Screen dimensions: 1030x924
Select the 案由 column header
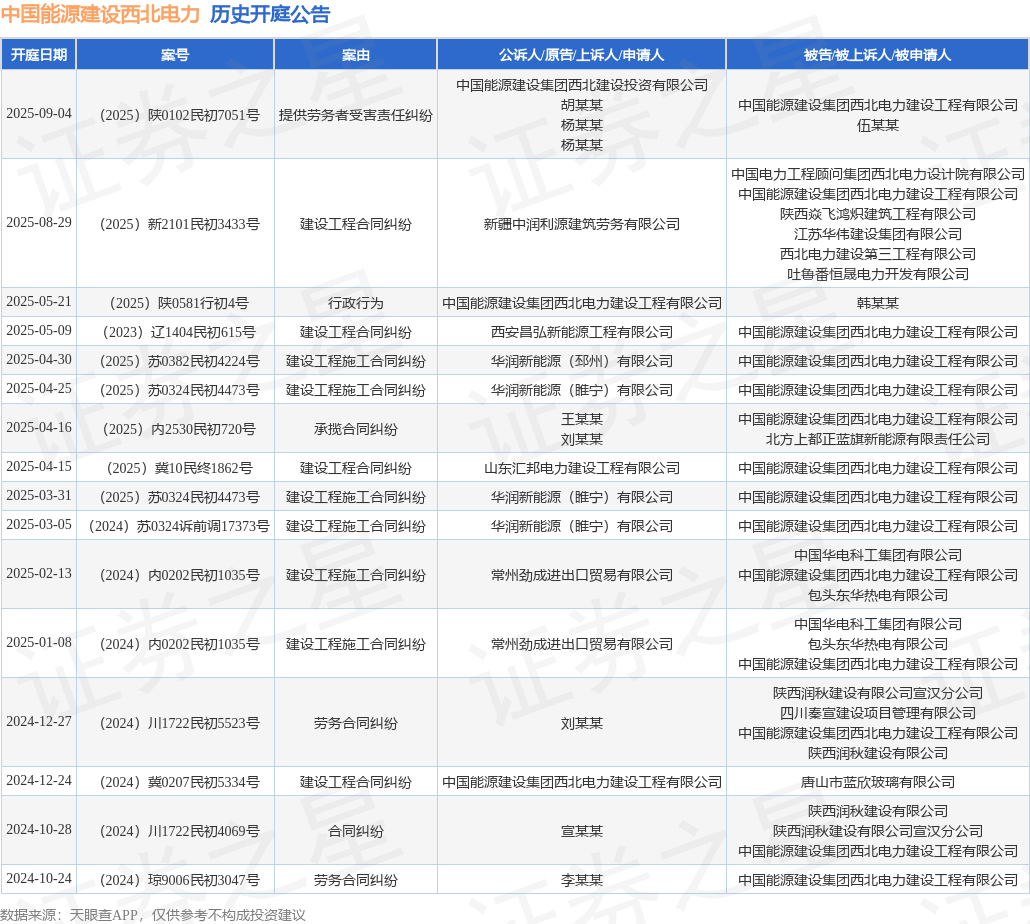(355, 55)
